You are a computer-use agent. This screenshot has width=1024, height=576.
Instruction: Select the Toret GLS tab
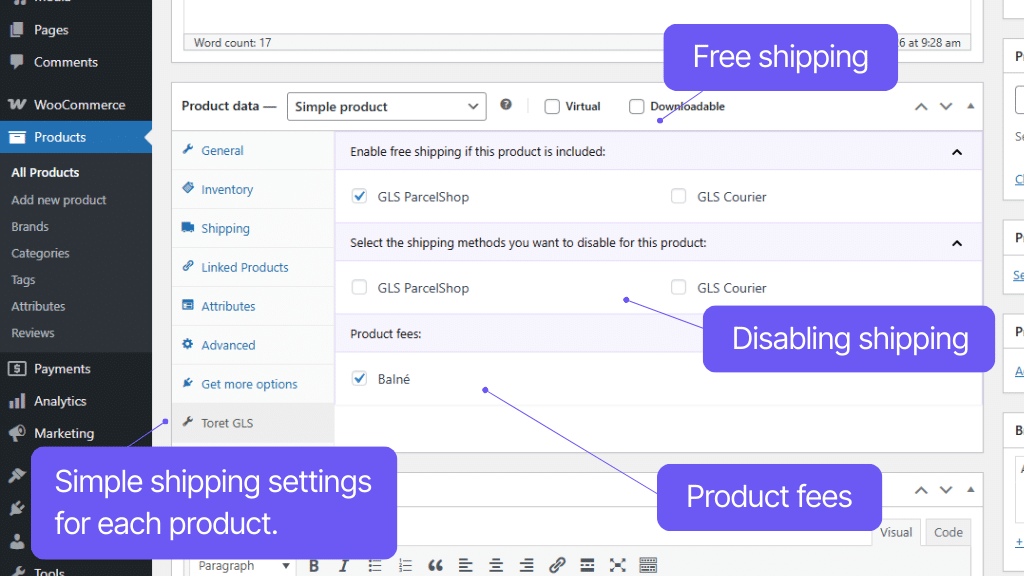click(x=253, y=423)
